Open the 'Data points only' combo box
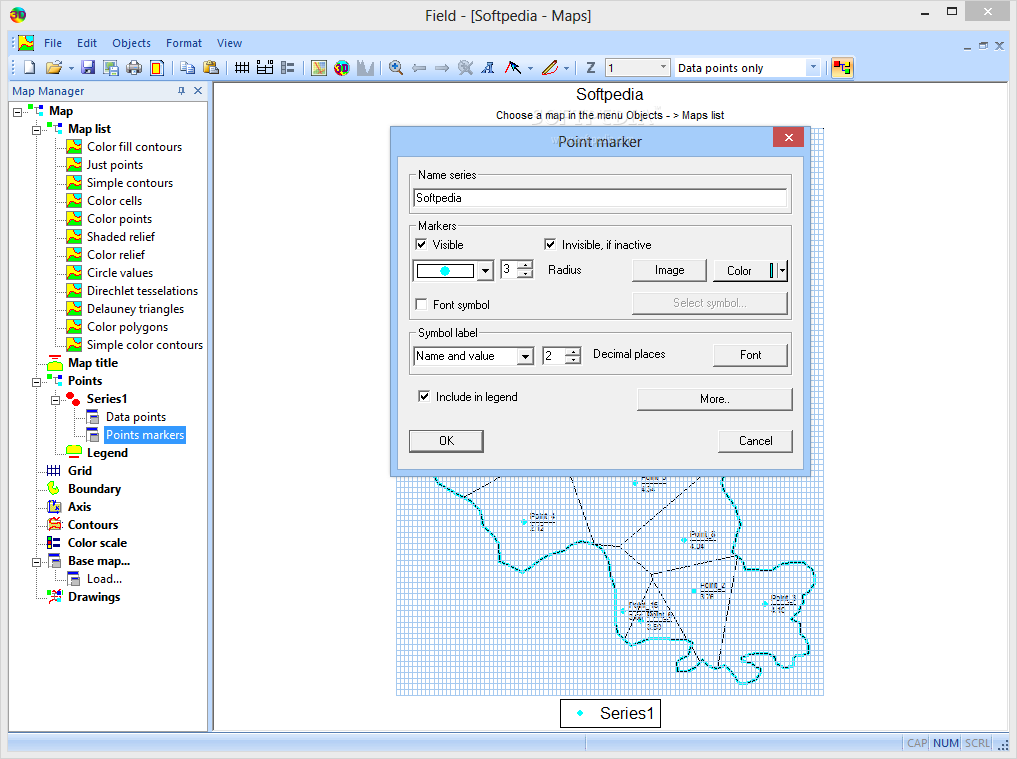 (x=812, y=68)
